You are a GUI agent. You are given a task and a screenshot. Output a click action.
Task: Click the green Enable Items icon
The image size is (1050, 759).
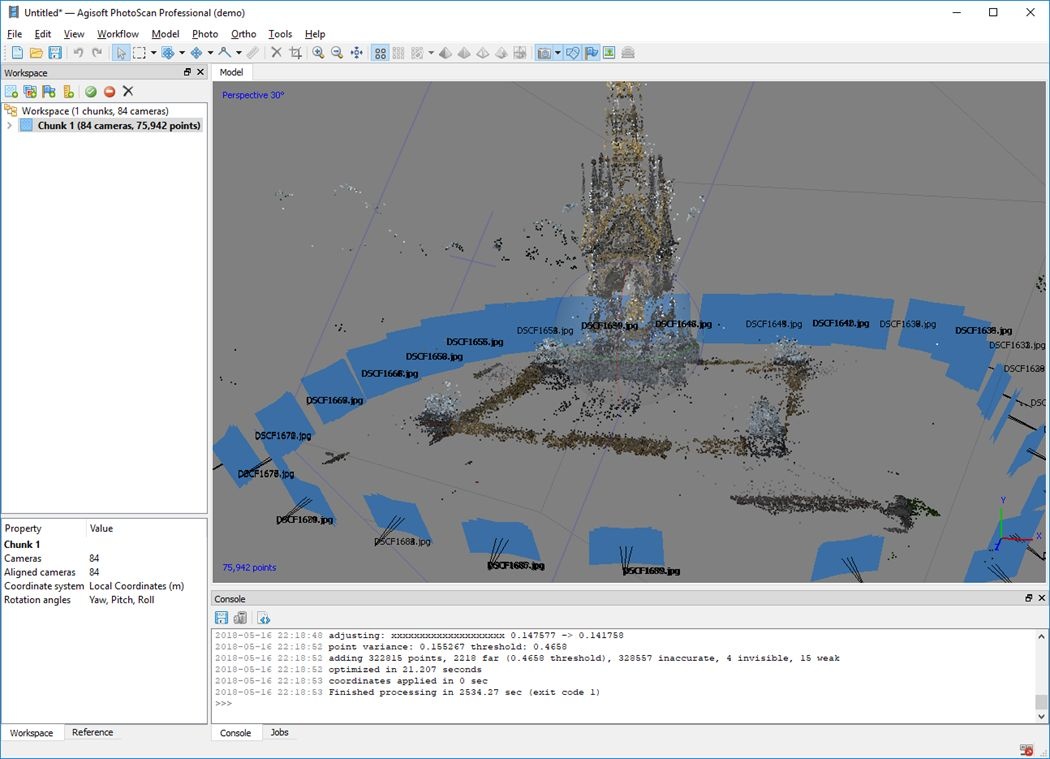coord(91,91)
